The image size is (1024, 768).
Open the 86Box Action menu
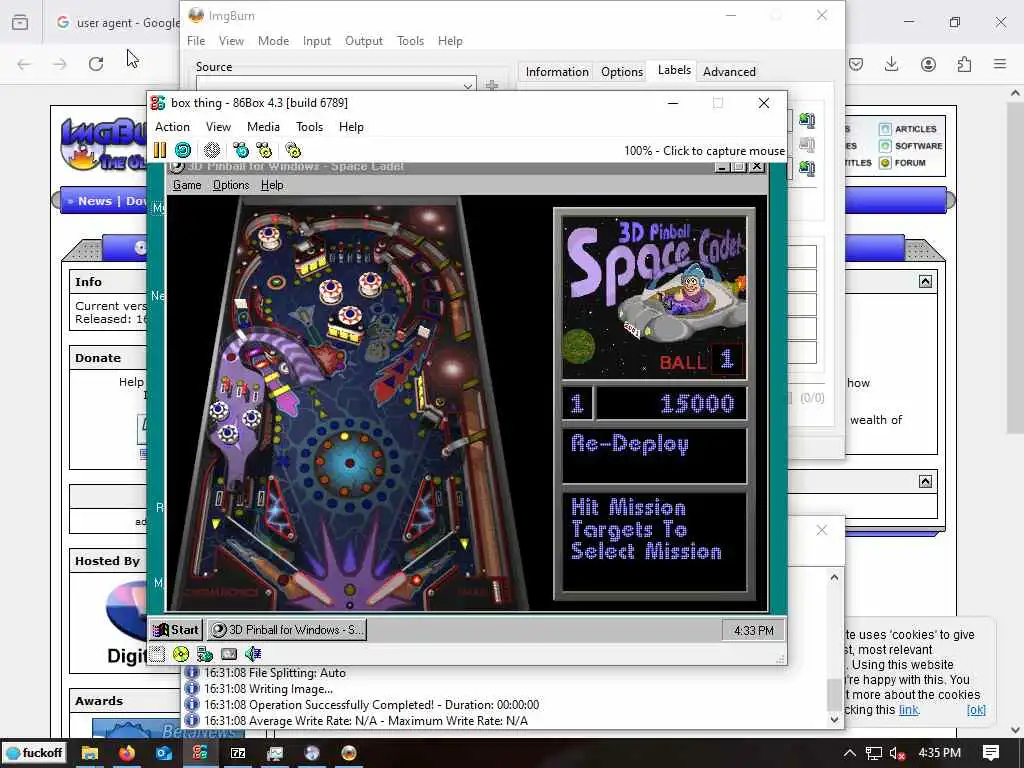pyautogui.click(x=172, y=127)
